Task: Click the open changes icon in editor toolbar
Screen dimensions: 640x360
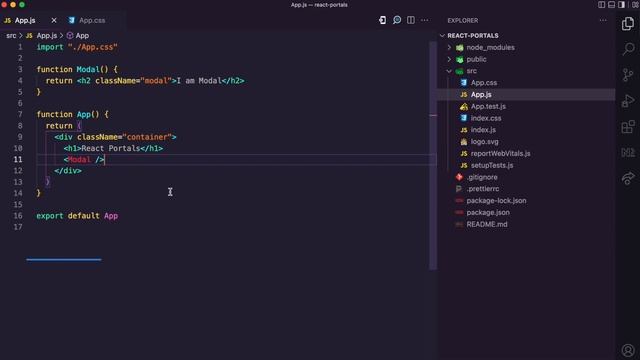Action: (382, 20)
